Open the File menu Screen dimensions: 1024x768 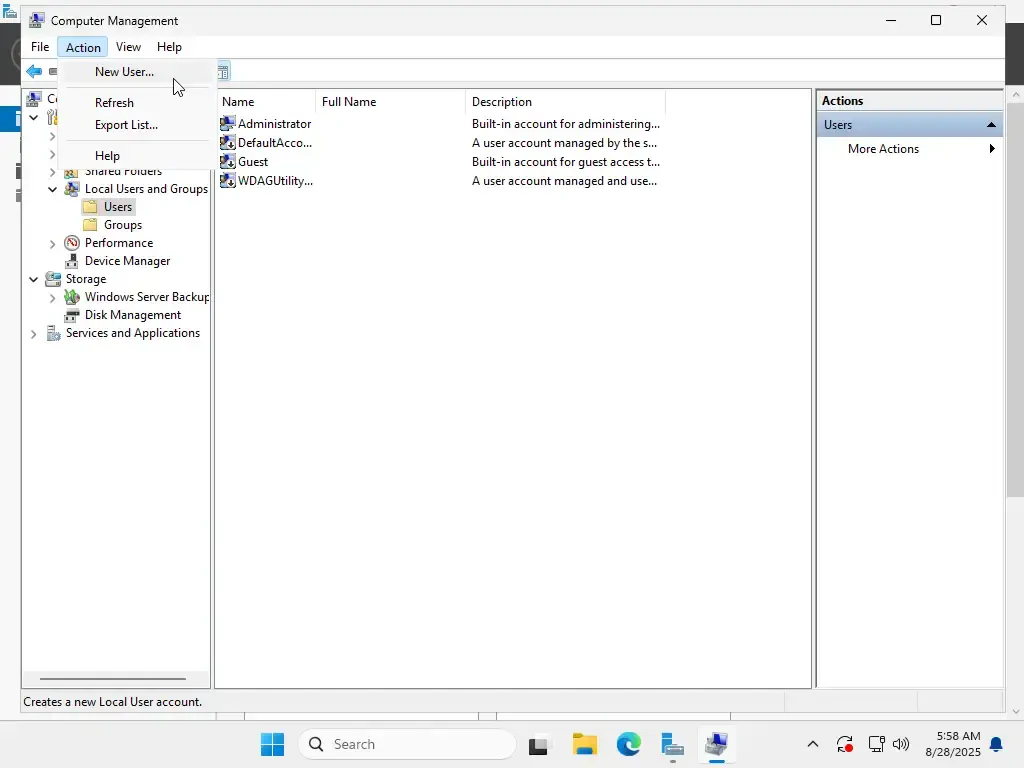click(40, 47)
